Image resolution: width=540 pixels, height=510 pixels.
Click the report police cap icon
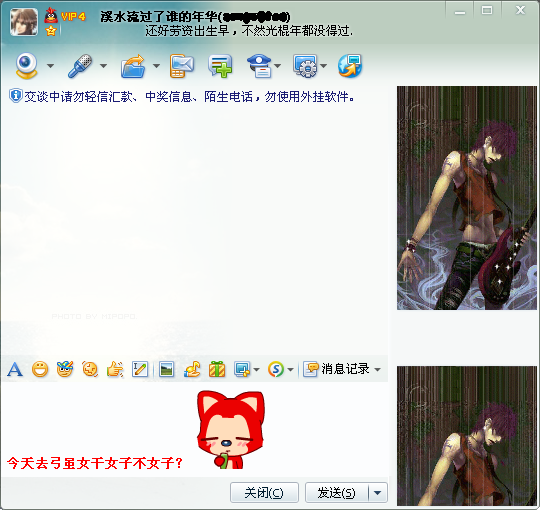coord(260,66)
